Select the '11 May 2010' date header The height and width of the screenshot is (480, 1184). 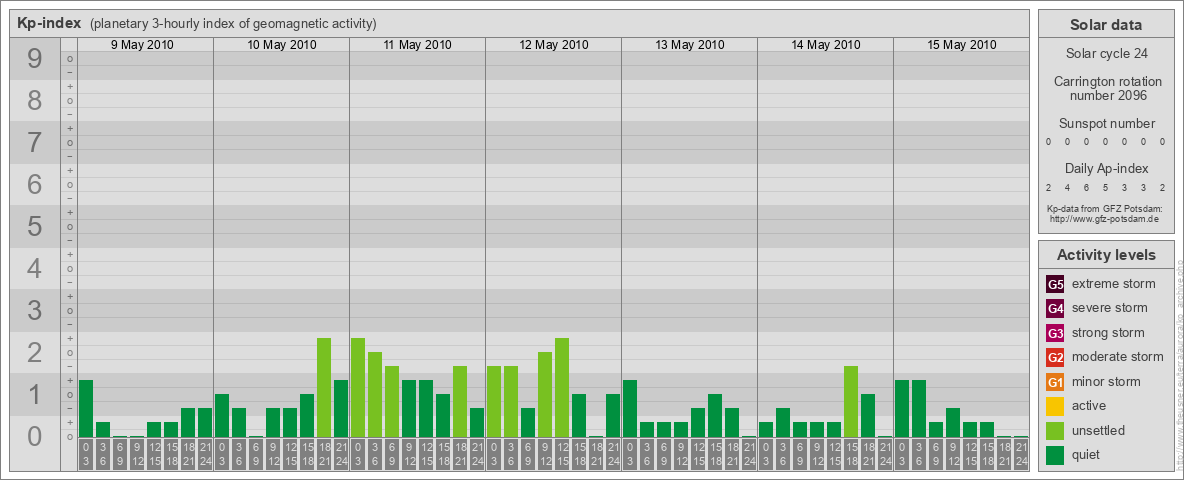click(418, 45)
